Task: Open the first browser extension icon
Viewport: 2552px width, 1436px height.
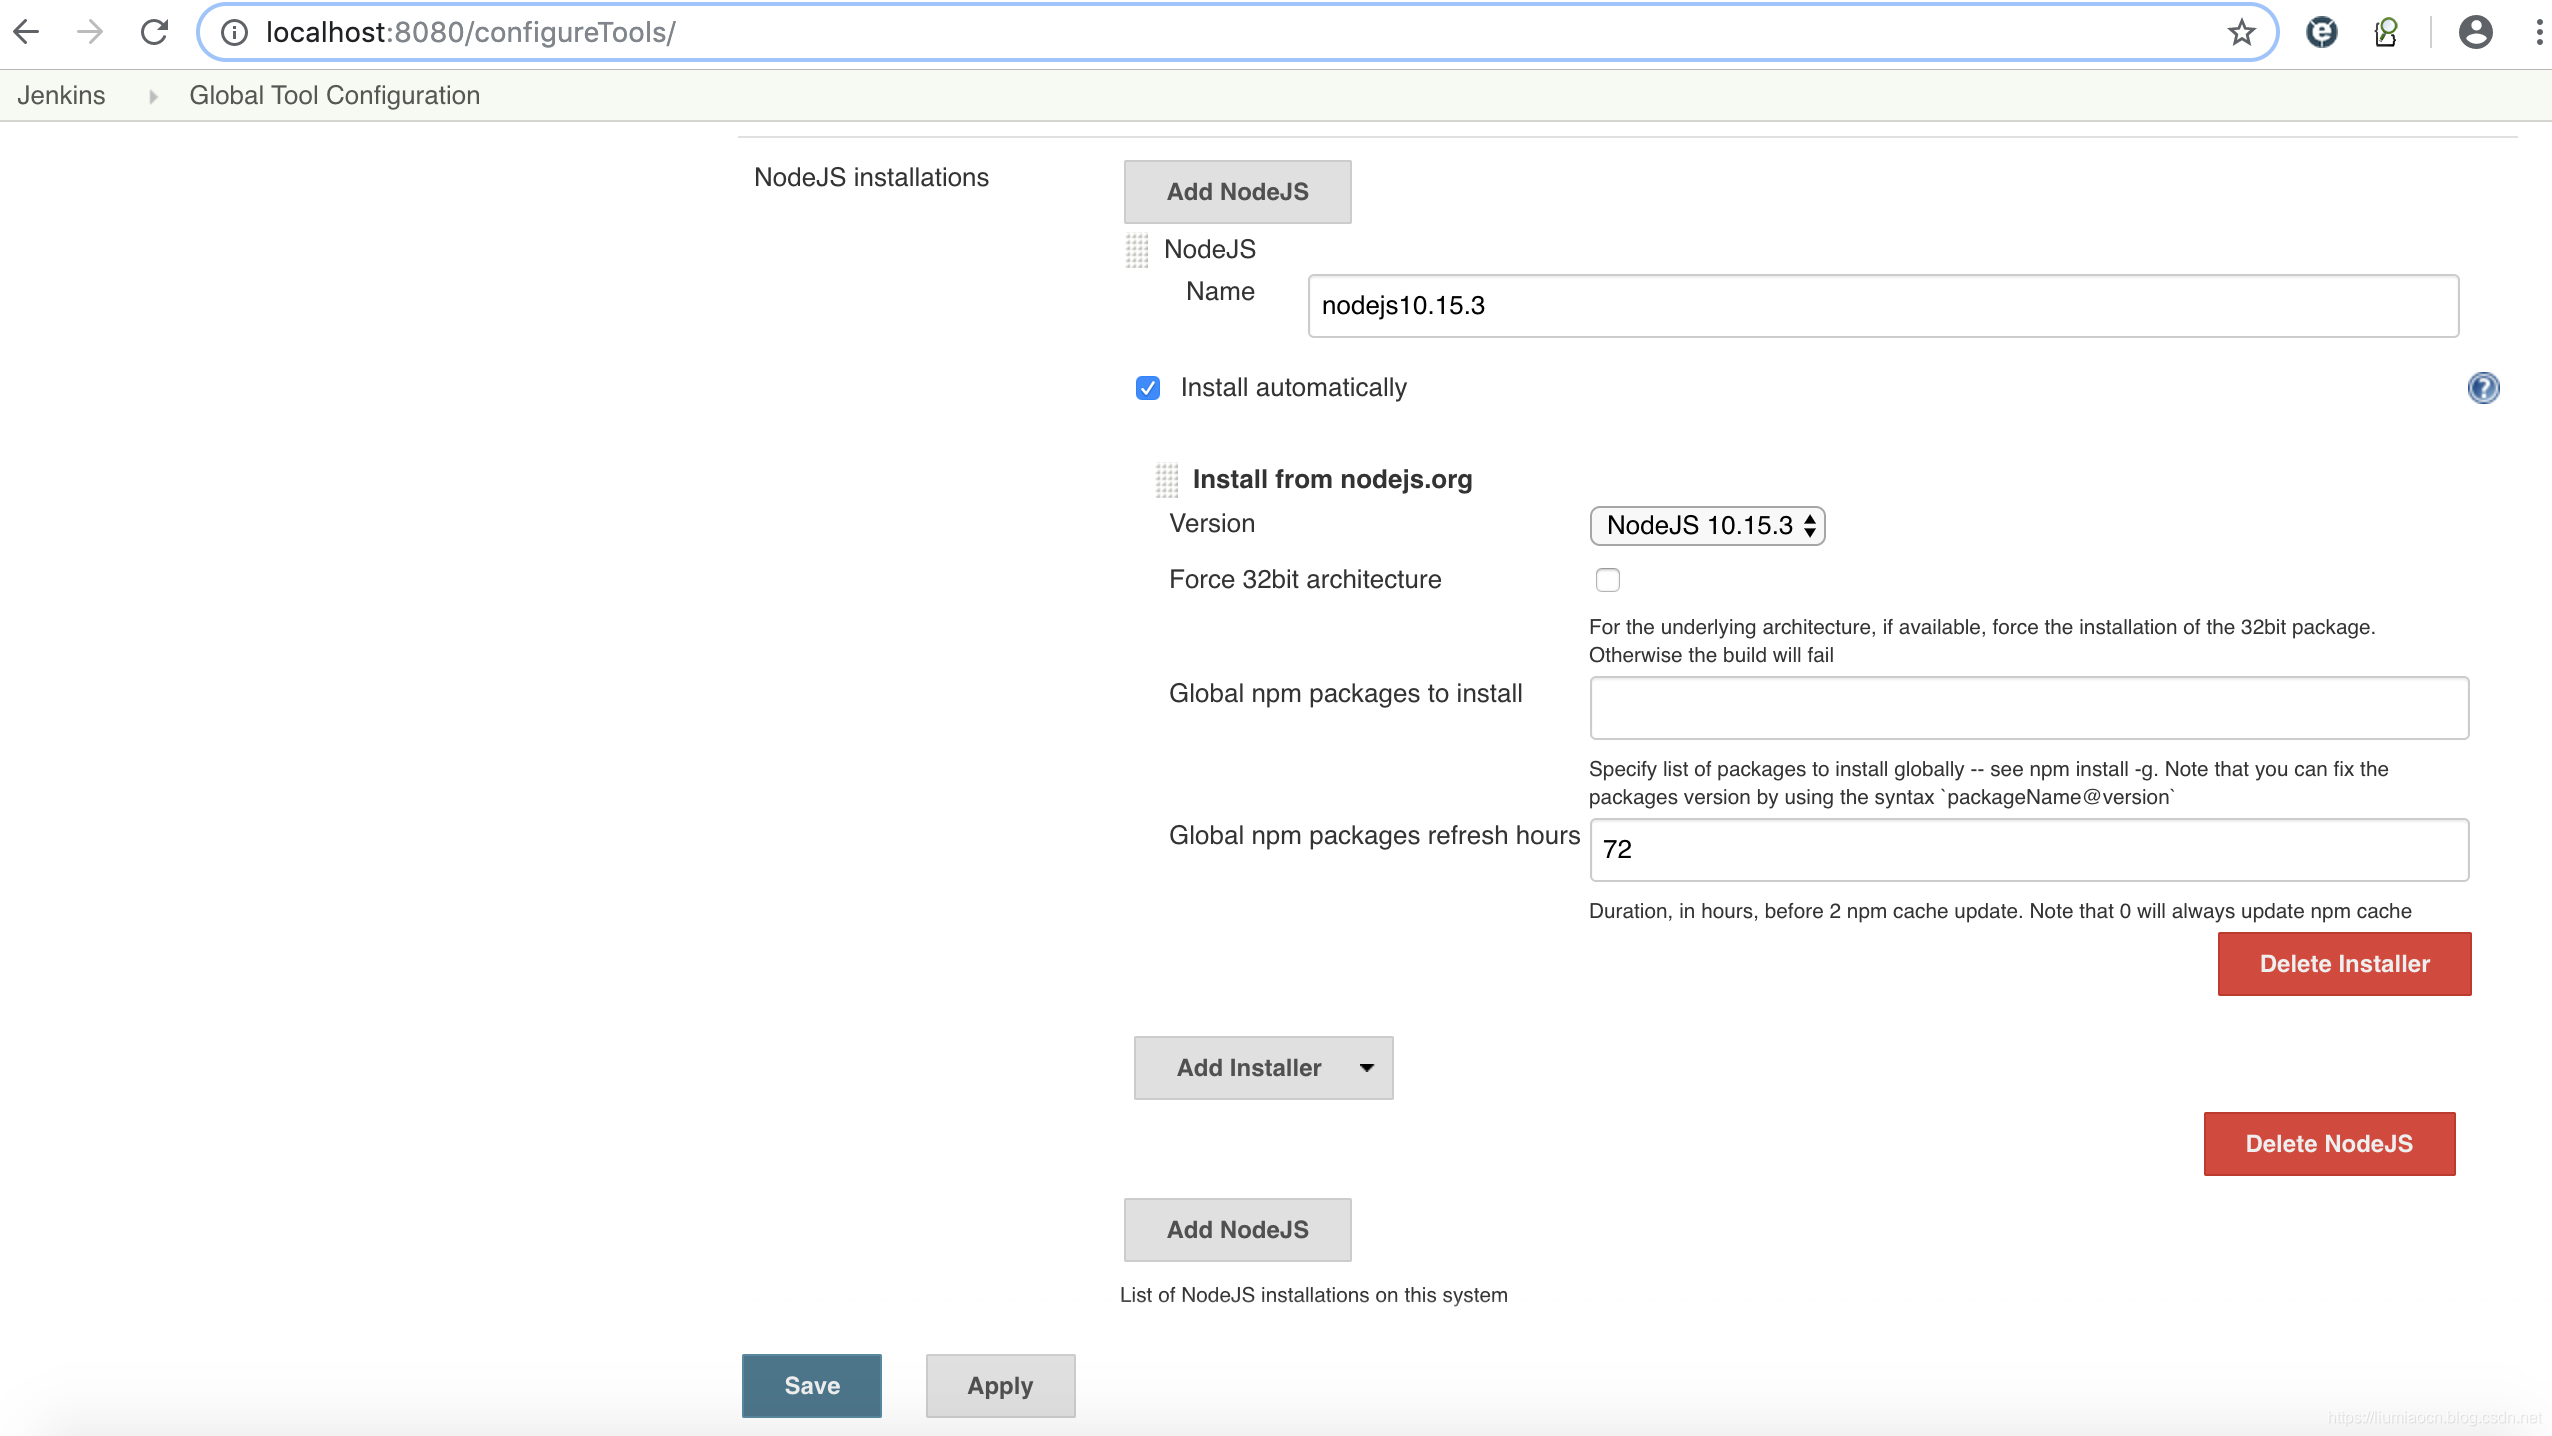Action: 2321,32
